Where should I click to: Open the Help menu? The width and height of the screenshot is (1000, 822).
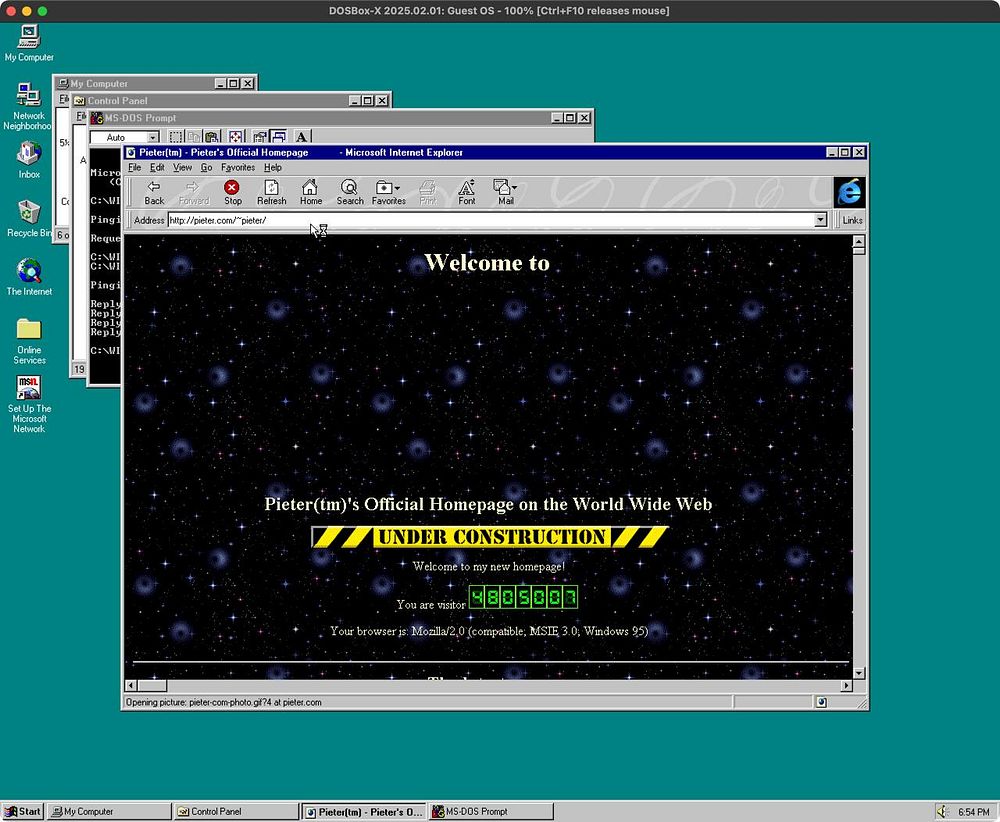272,168
